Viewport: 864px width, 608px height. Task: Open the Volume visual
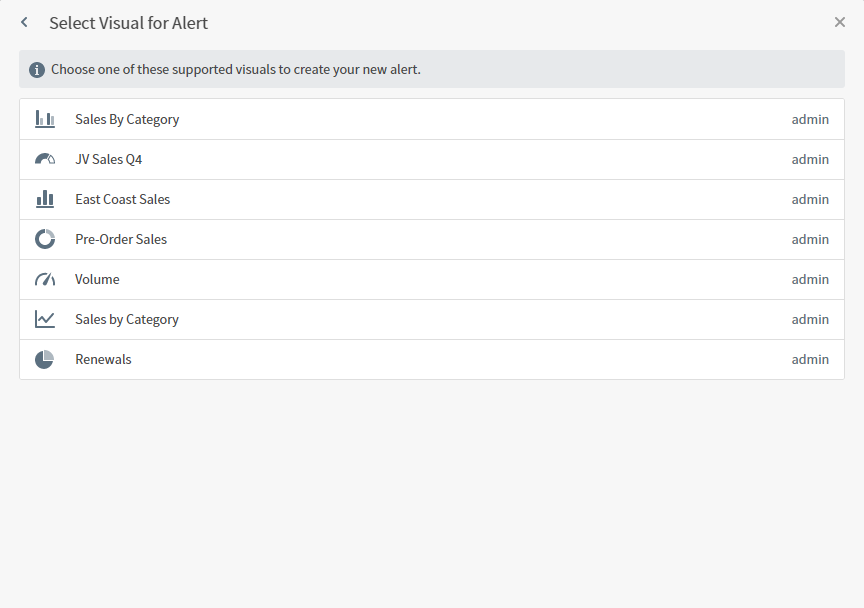97,278
